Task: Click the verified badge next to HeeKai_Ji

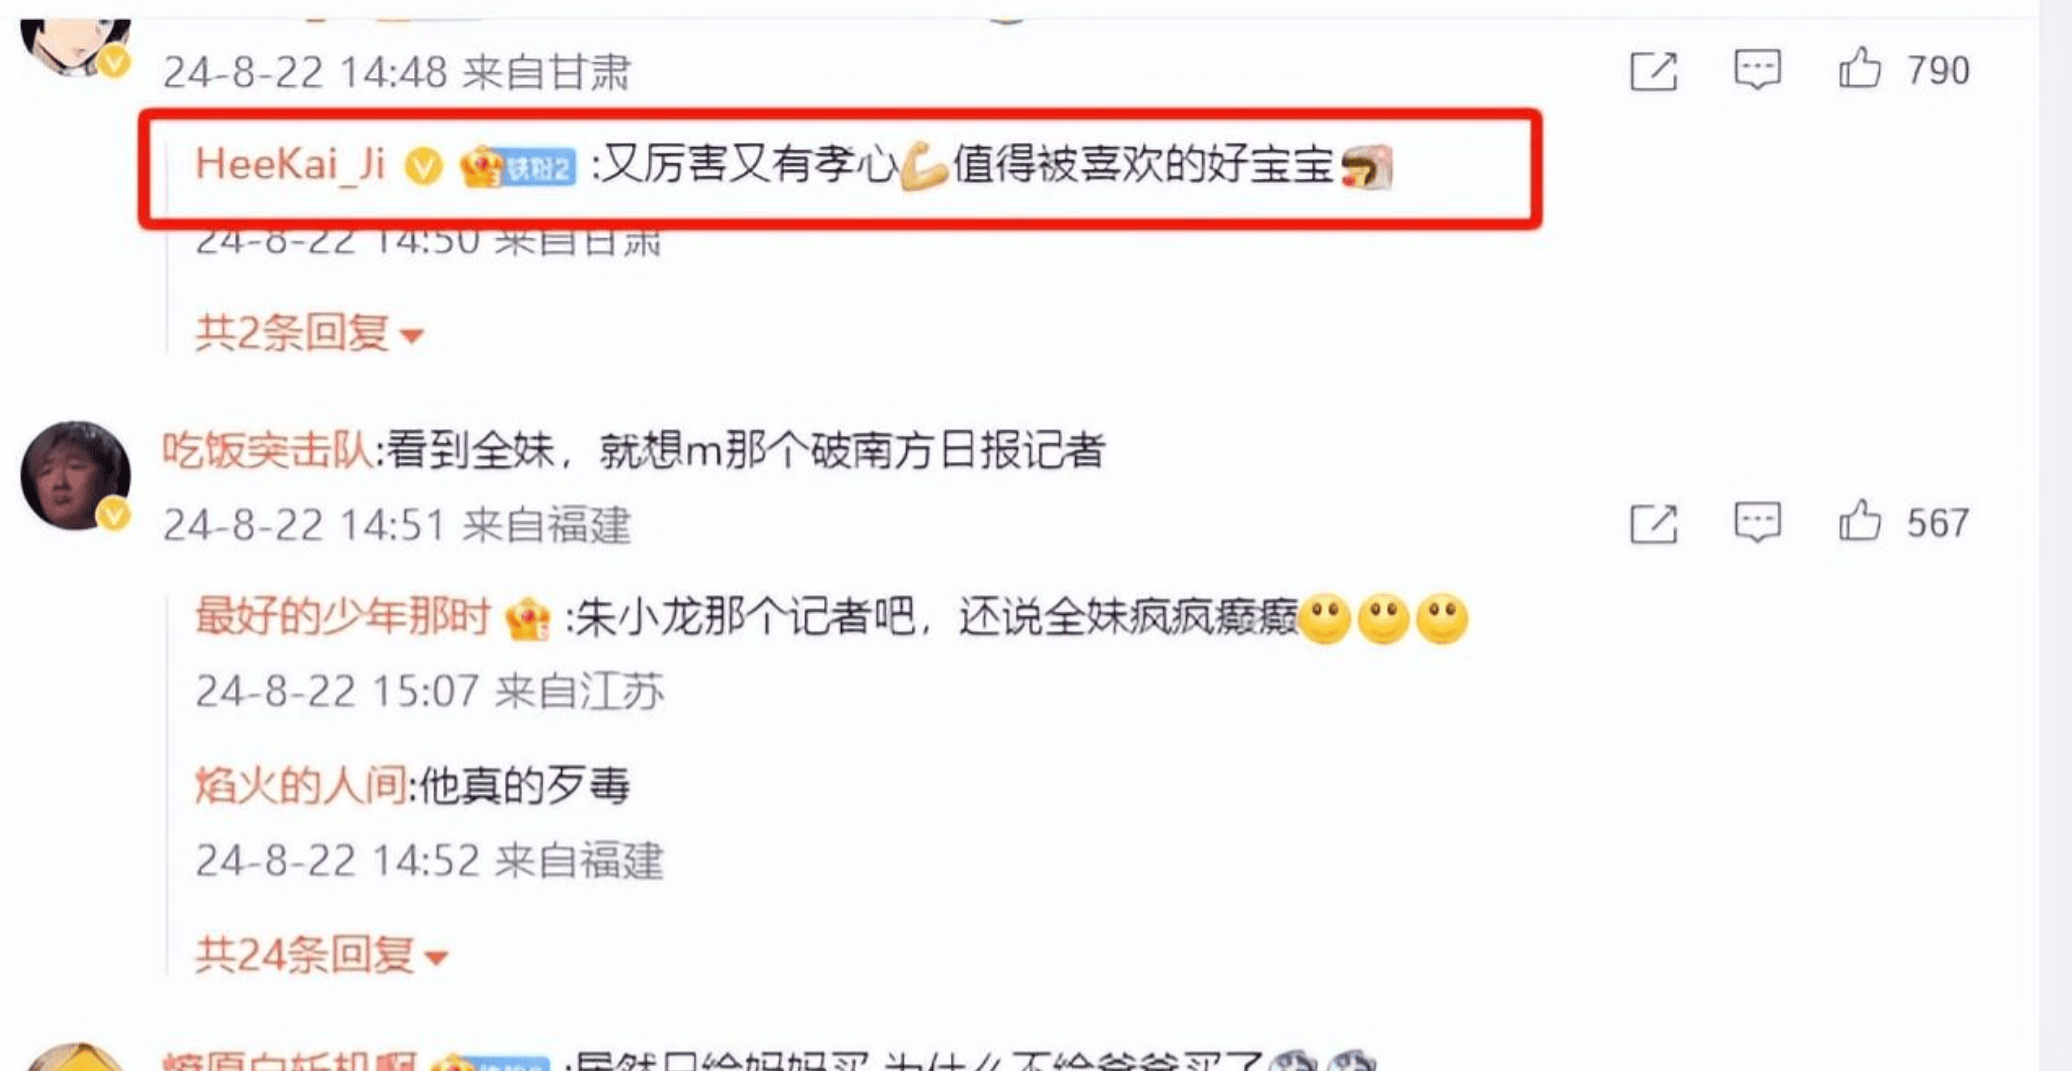Action: tap(423, 166)
